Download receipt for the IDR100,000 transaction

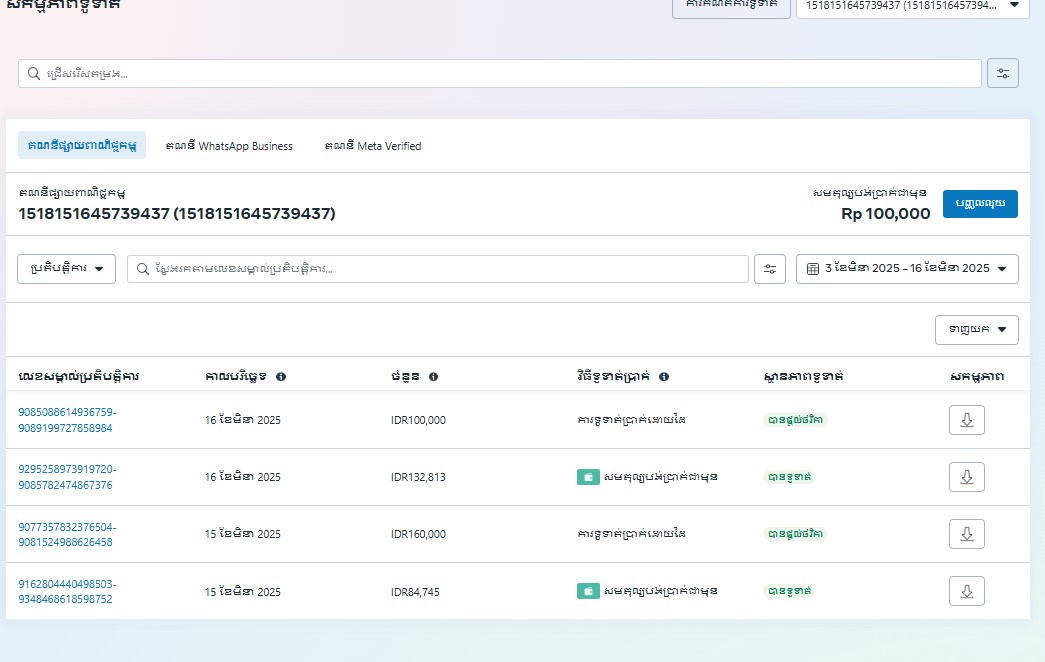pos(966,420)
